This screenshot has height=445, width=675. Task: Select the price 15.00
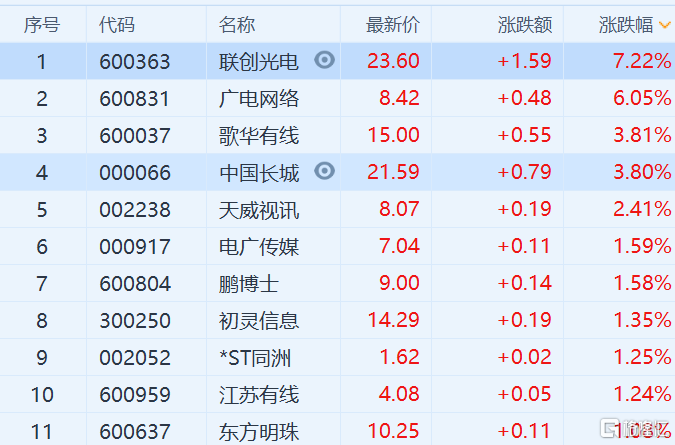pos(393,135)
